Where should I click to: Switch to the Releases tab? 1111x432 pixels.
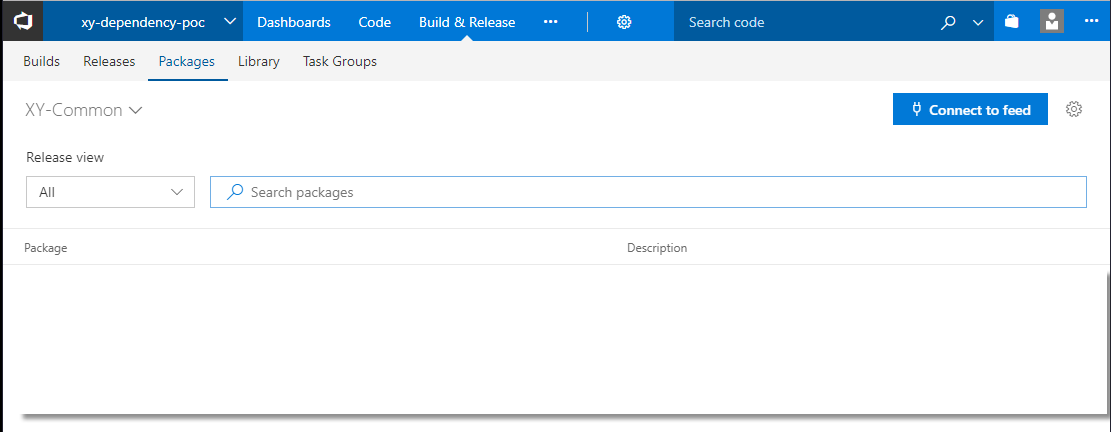(x=109, y=61)
